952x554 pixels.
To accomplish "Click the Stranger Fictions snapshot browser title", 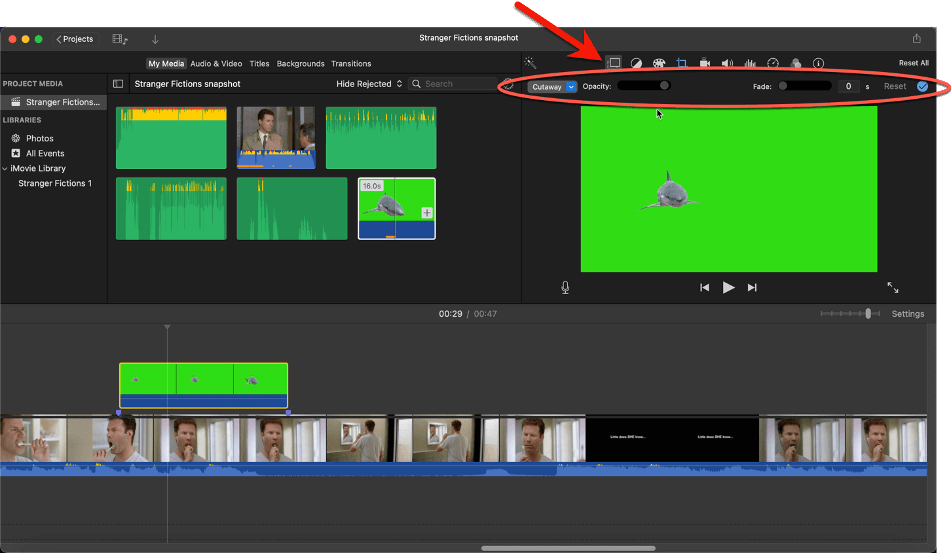I will point(188,84).
